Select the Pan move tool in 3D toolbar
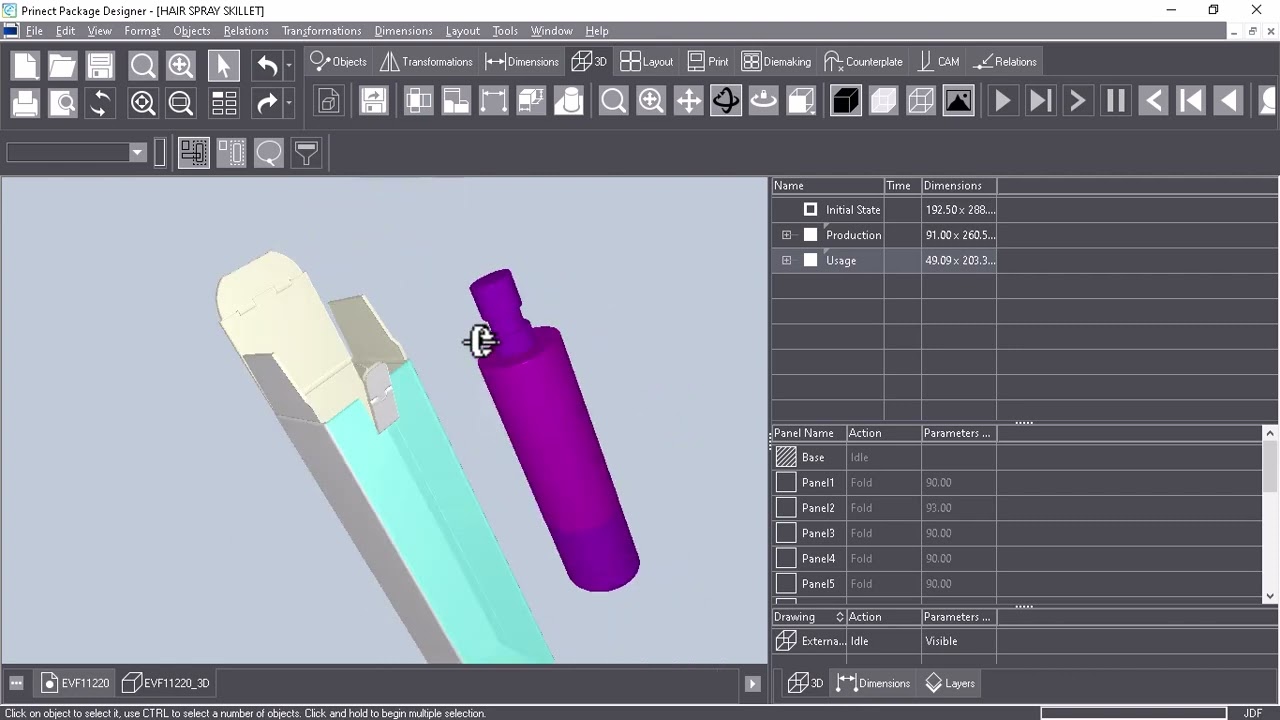The image size is (1280, 720). click(x=688, y=101)
